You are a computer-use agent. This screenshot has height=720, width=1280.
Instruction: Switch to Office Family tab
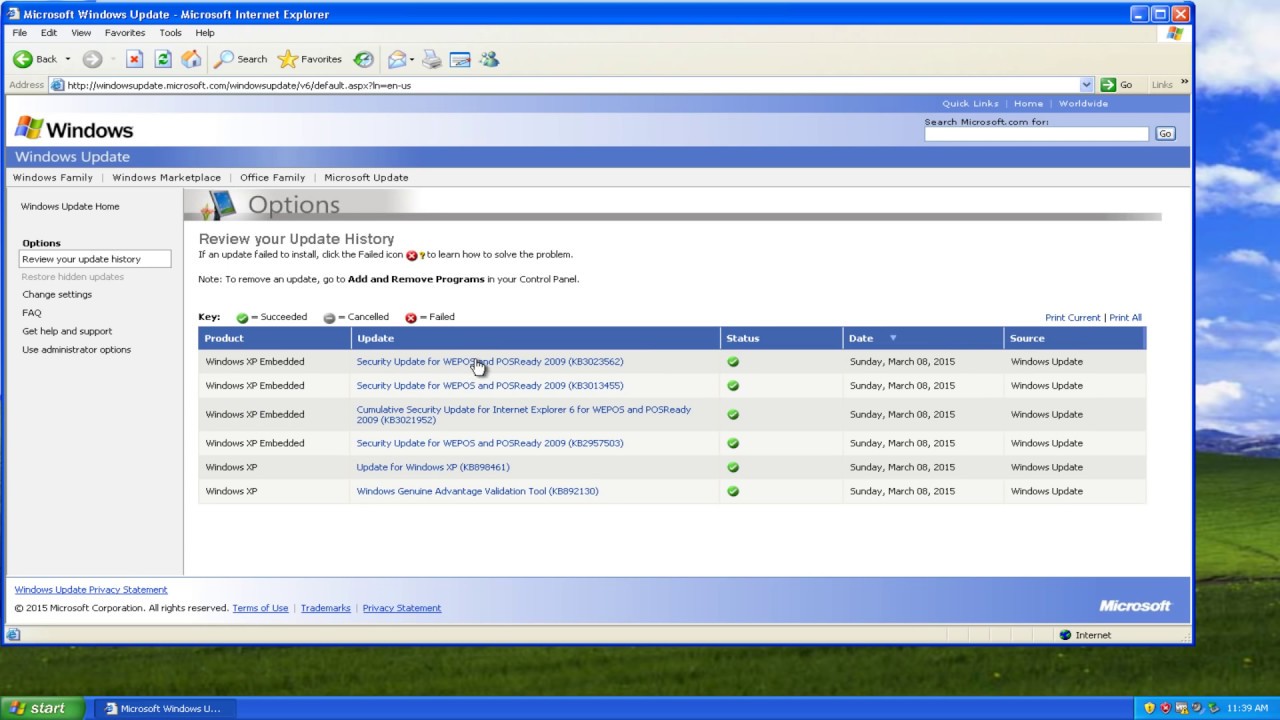(x=273, y=178)
